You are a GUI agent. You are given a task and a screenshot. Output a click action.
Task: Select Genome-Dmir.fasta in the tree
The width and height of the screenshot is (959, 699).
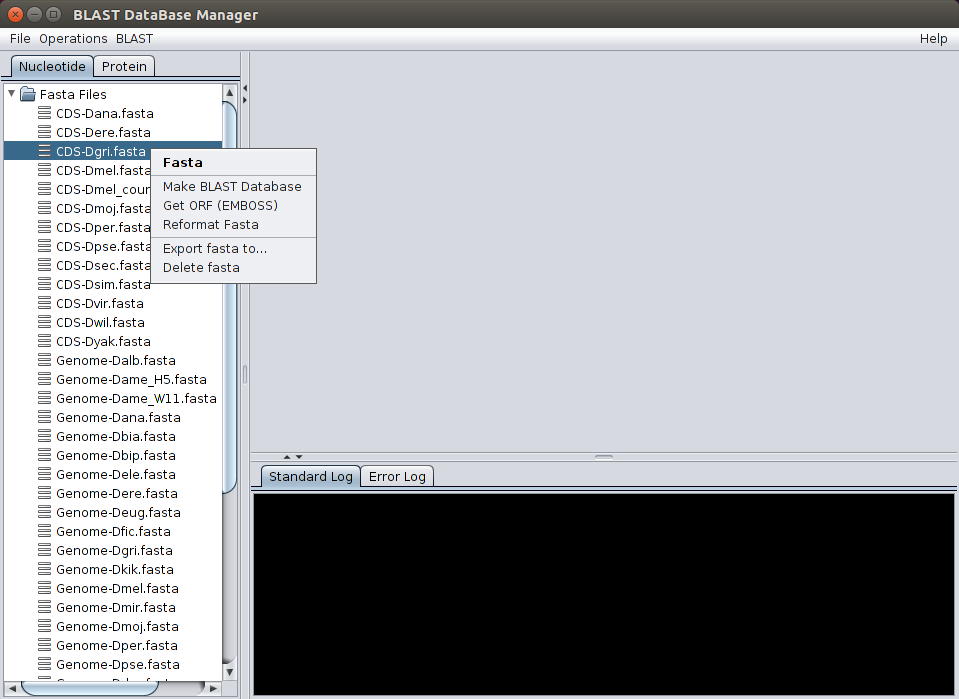pyautogui.click(x=116, y=607)
